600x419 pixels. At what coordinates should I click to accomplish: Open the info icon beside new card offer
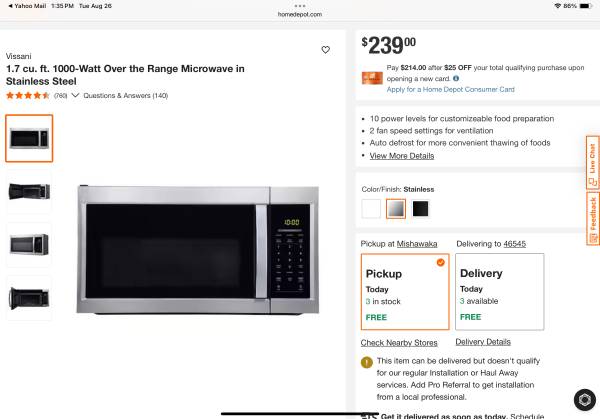[x=456, y=78]
